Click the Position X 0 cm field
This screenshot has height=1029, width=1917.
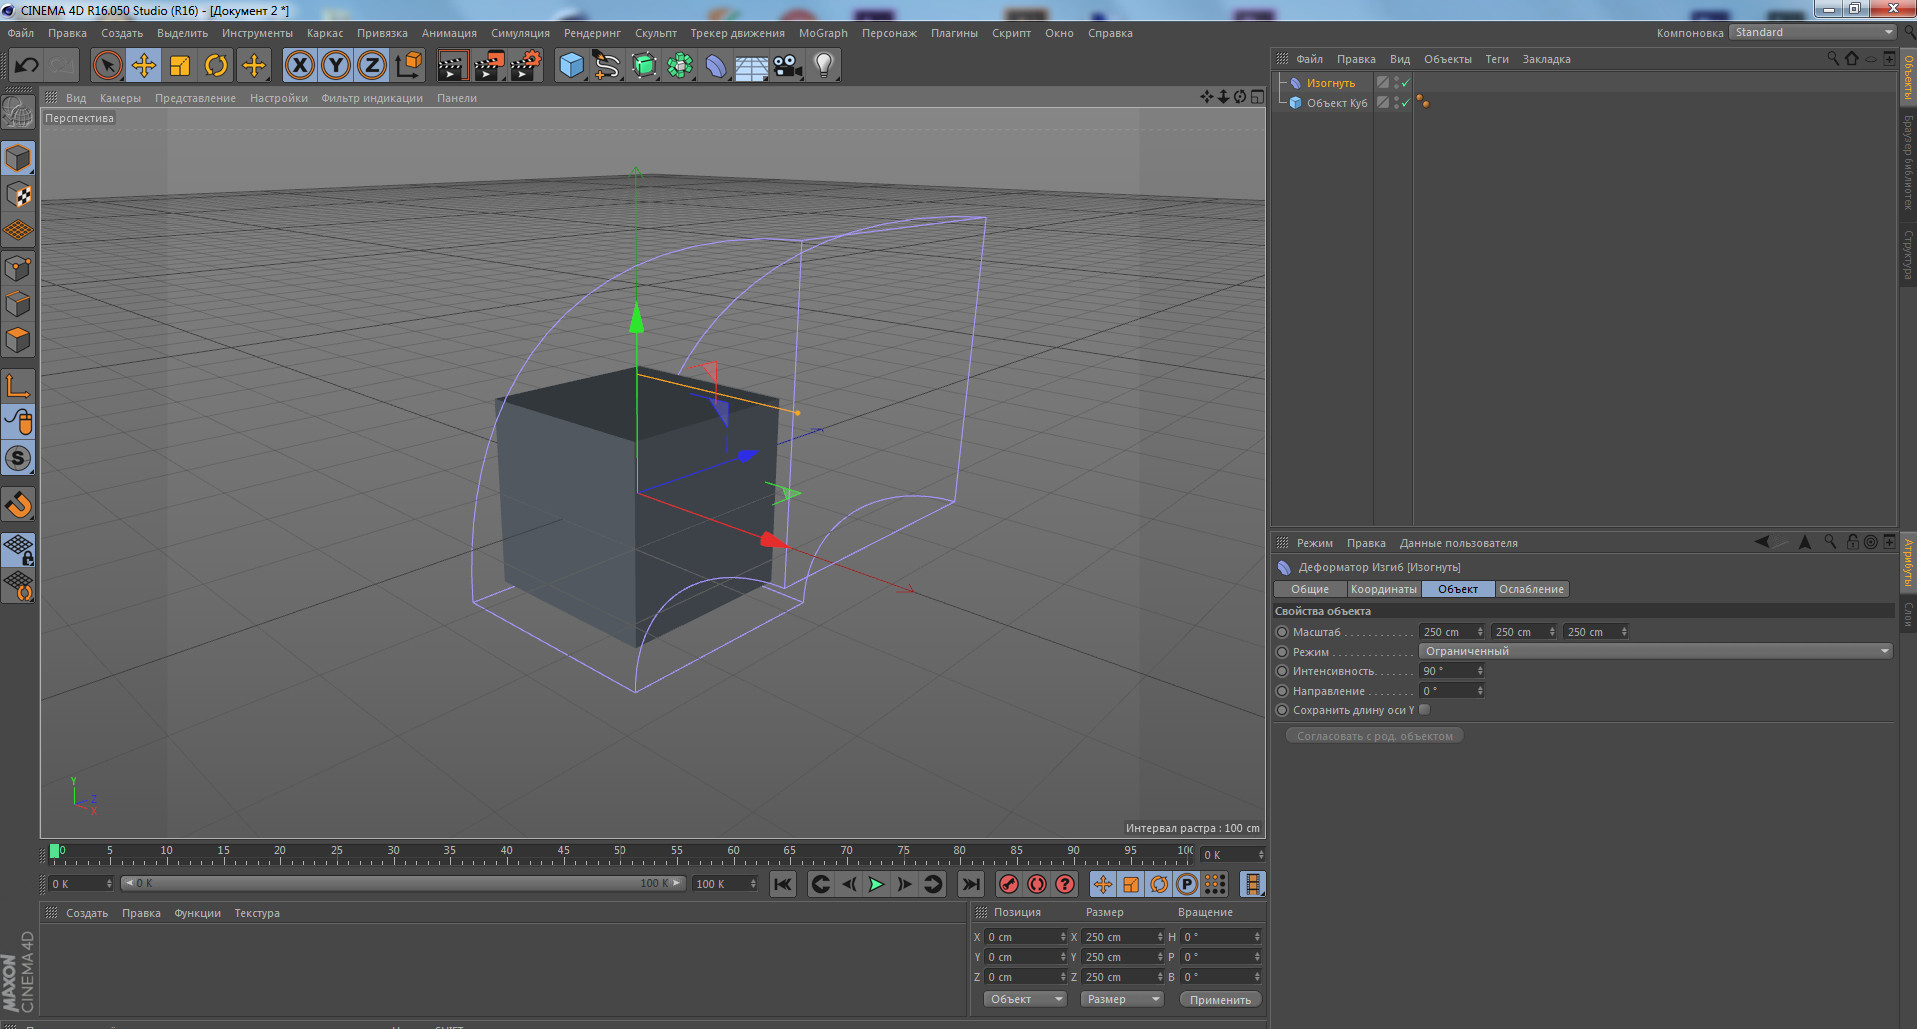(x=1025, y=937)
